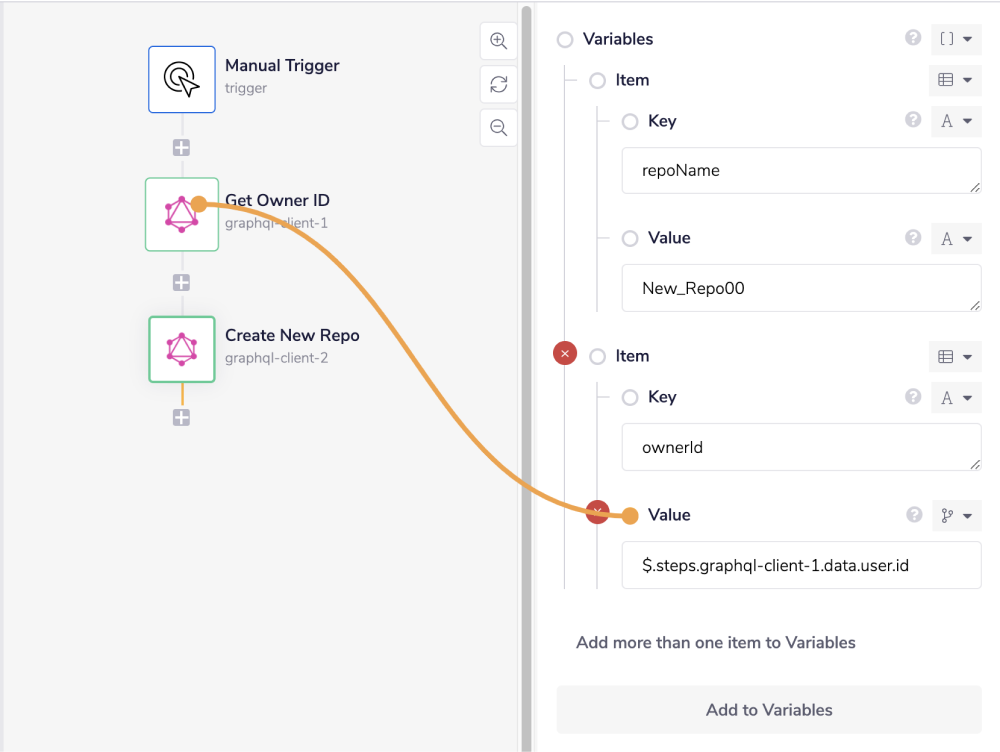
Task: Open the text type dropdown for Key
Action: pos(956,119)
